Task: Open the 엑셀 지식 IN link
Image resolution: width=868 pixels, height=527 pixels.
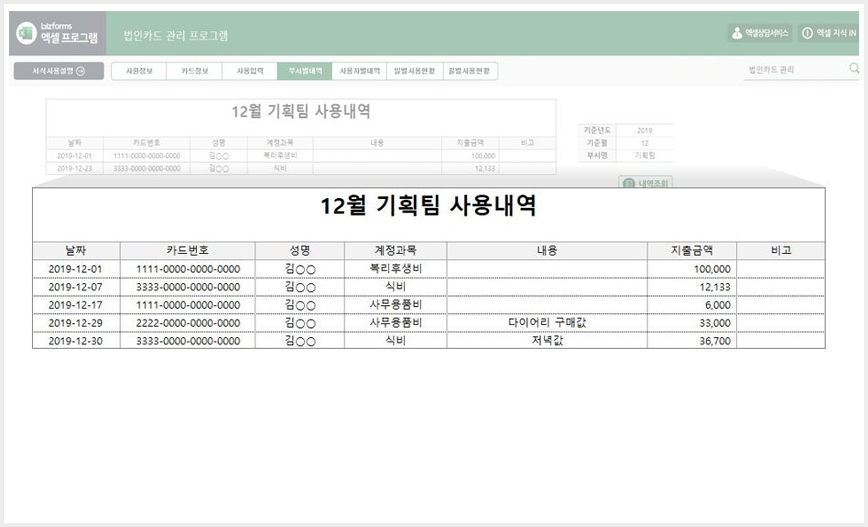Action: click(829, 33)
